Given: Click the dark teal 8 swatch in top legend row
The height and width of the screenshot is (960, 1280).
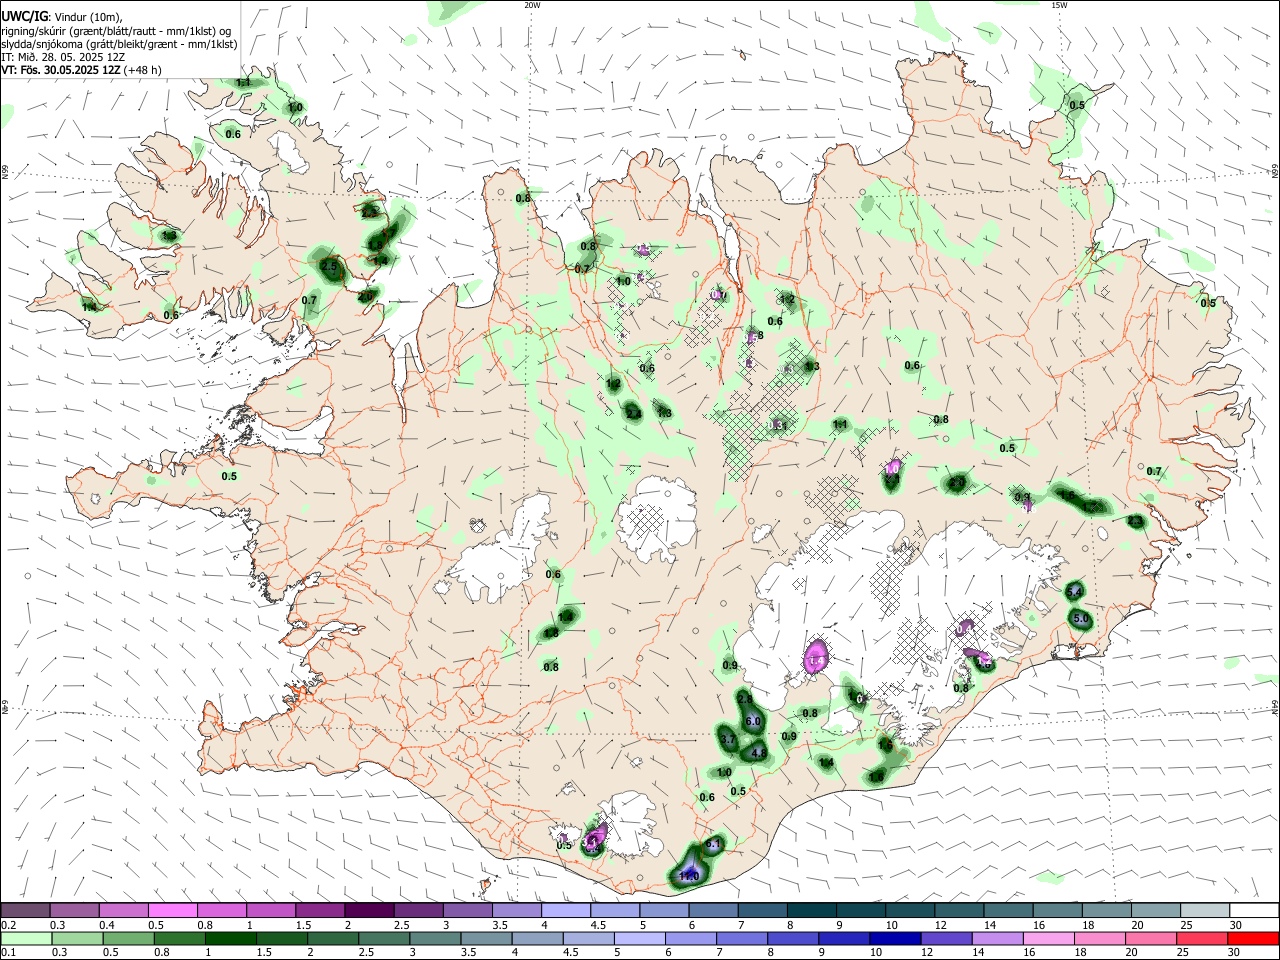Looking at the screenshot, I should [x=810, y=910].
